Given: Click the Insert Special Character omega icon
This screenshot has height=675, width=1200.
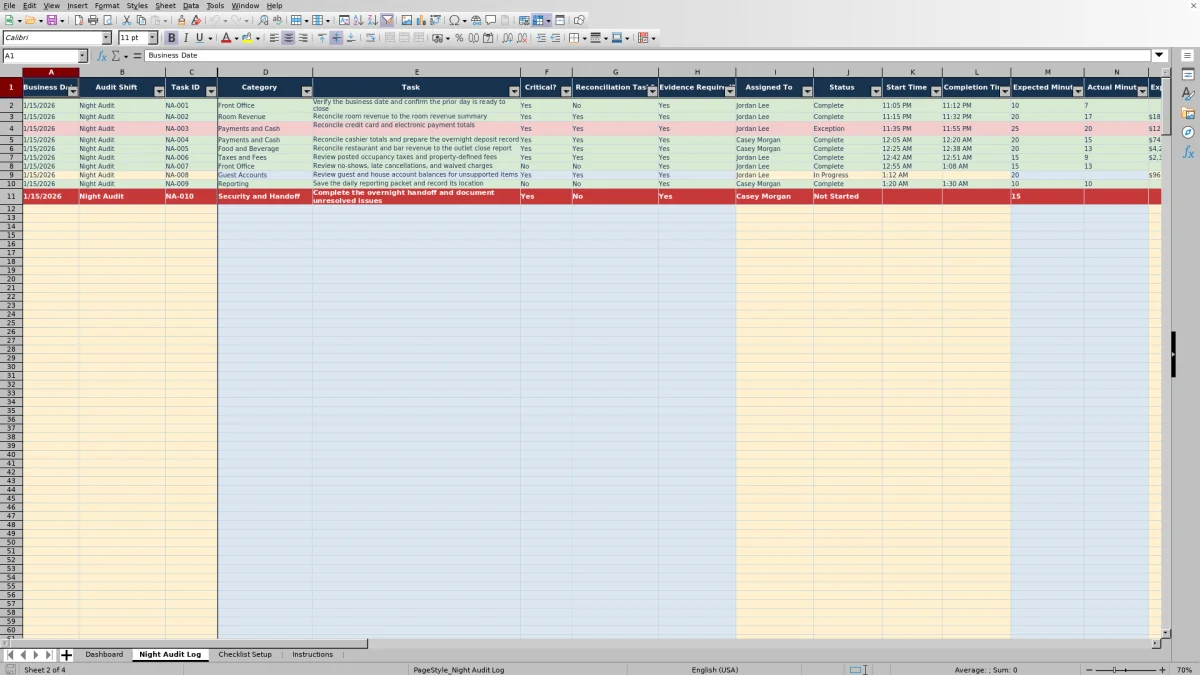Looking at the screenshot, I should (454, 20).
